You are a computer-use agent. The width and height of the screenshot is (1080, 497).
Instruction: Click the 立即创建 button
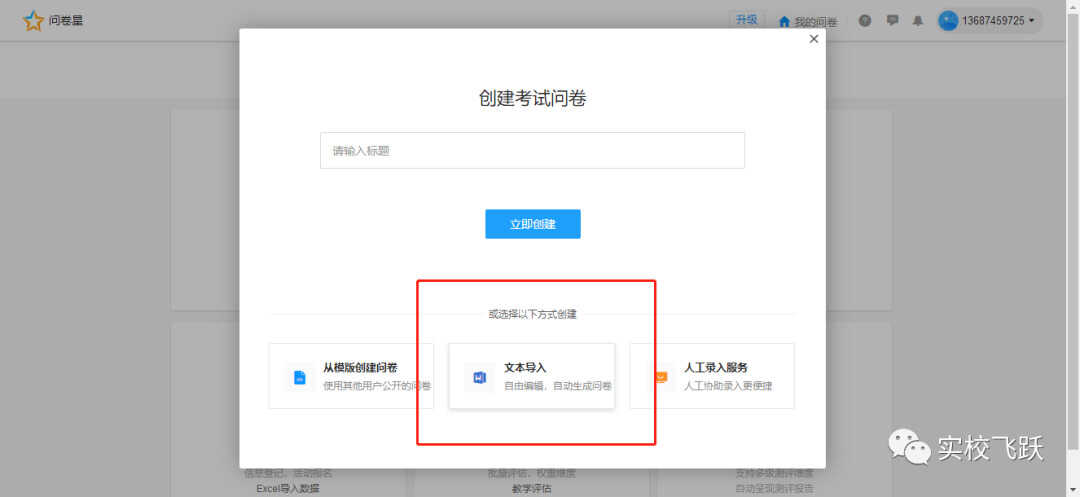pyautogui.click(x=532, y=224)
